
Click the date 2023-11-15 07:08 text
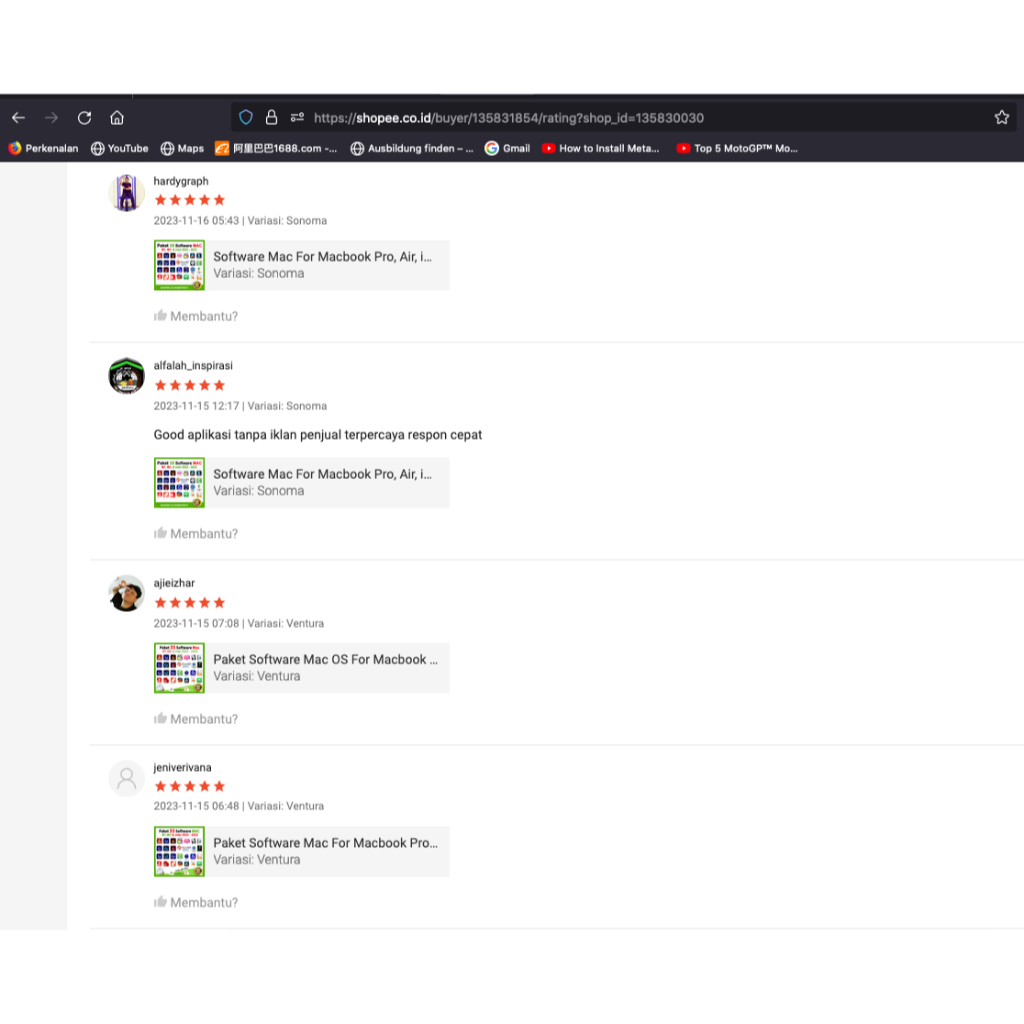pyautogui.click(x=196, y=624)
